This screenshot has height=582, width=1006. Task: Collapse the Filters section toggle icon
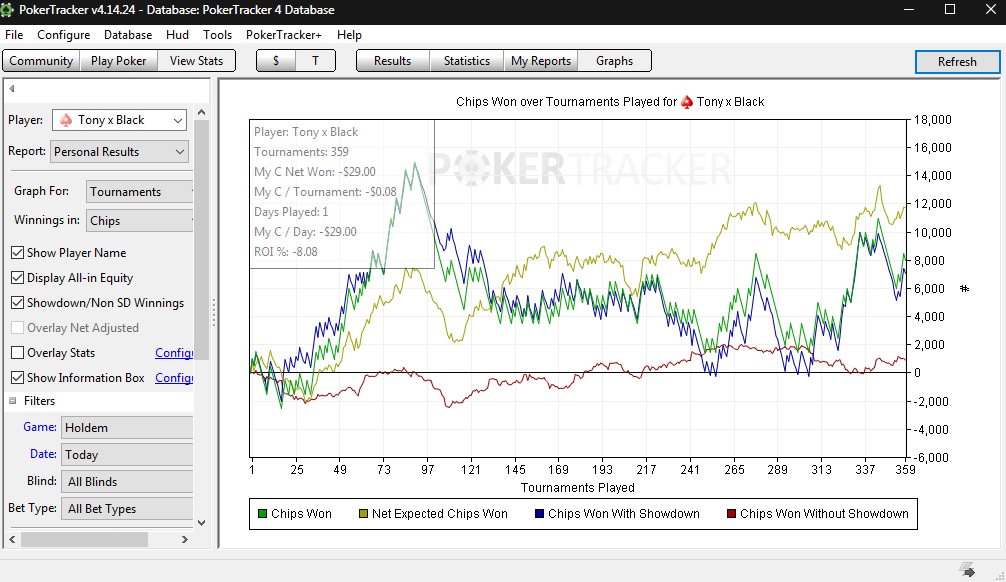pos(12,401)
